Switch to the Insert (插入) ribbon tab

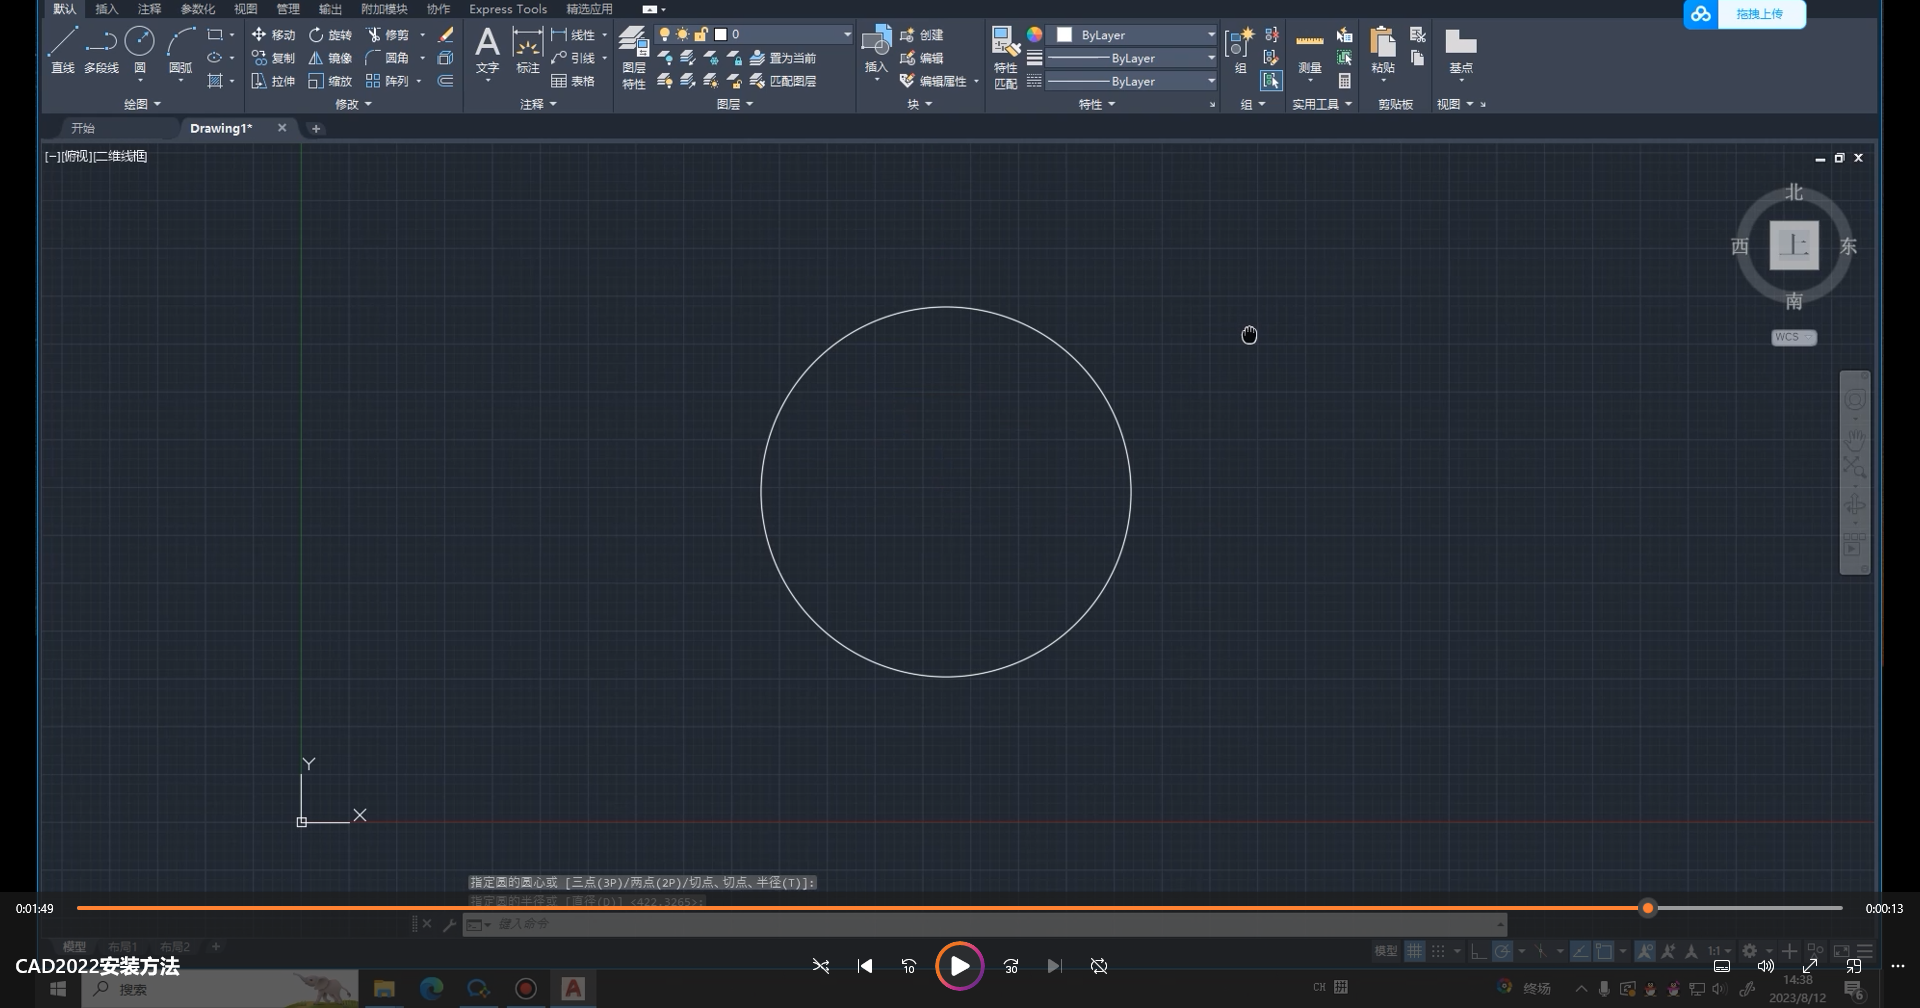click(106, 9)
